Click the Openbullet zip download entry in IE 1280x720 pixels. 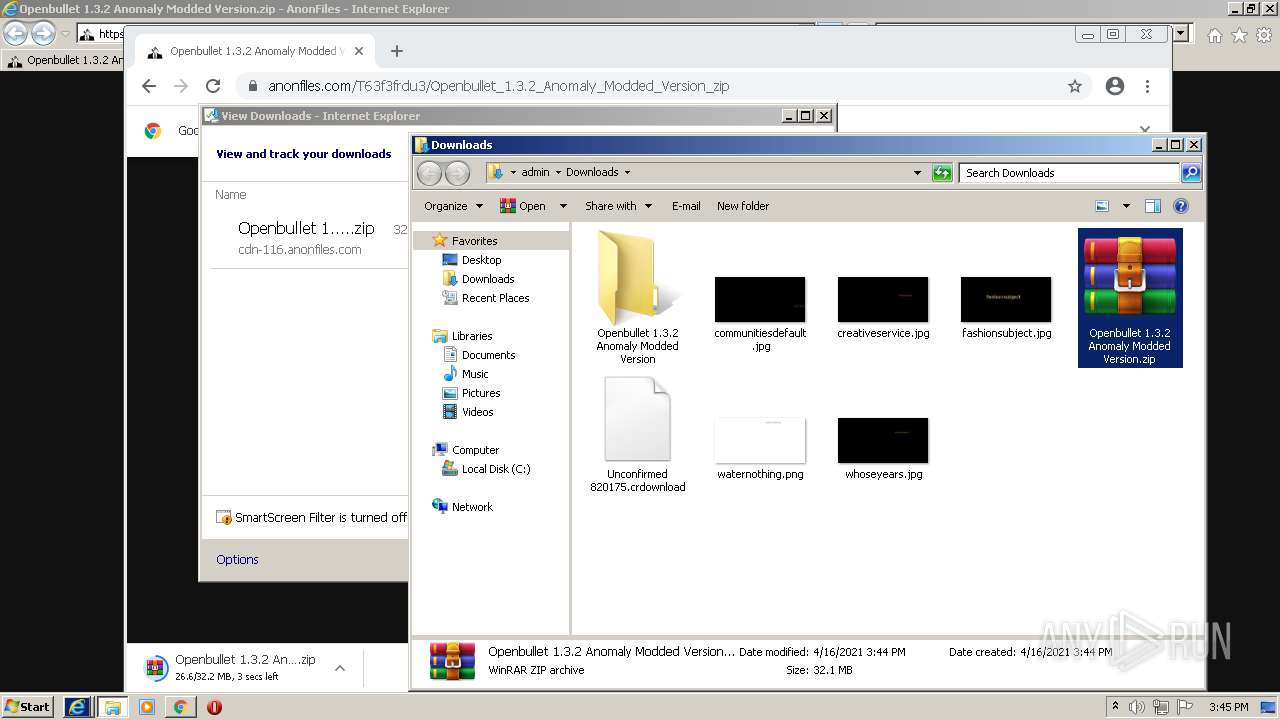[x=306, y=238]
